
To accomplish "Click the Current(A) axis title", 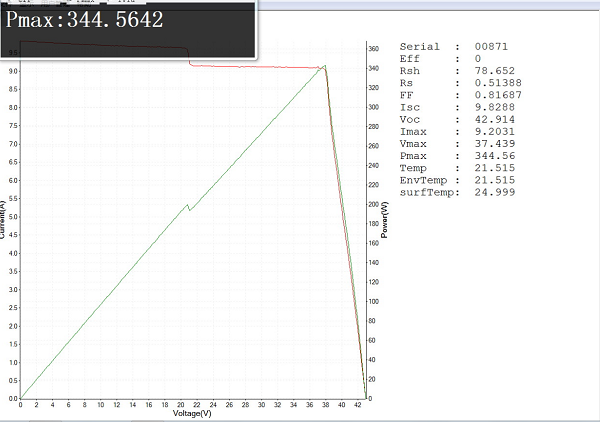I will (2, 220).
